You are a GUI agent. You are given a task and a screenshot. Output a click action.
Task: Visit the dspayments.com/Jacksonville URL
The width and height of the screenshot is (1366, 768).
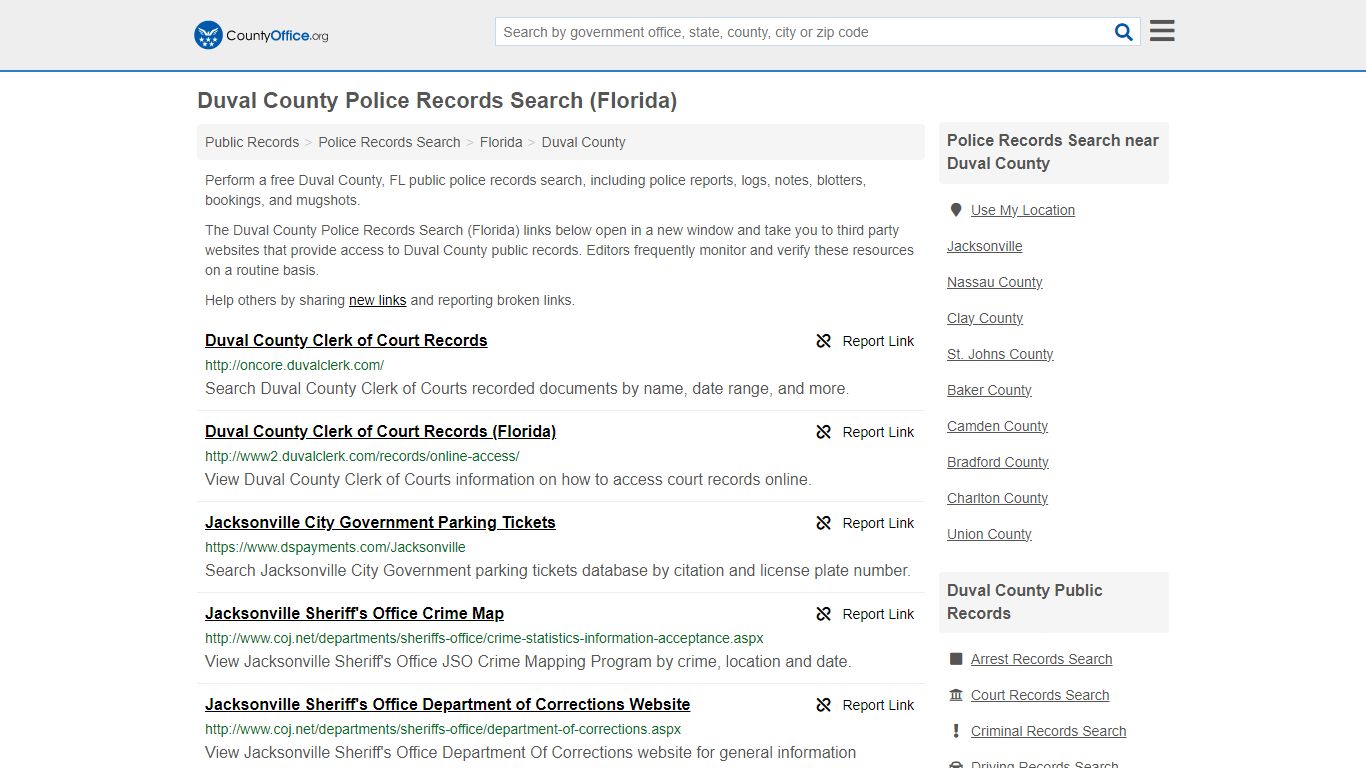click(335, 547)
